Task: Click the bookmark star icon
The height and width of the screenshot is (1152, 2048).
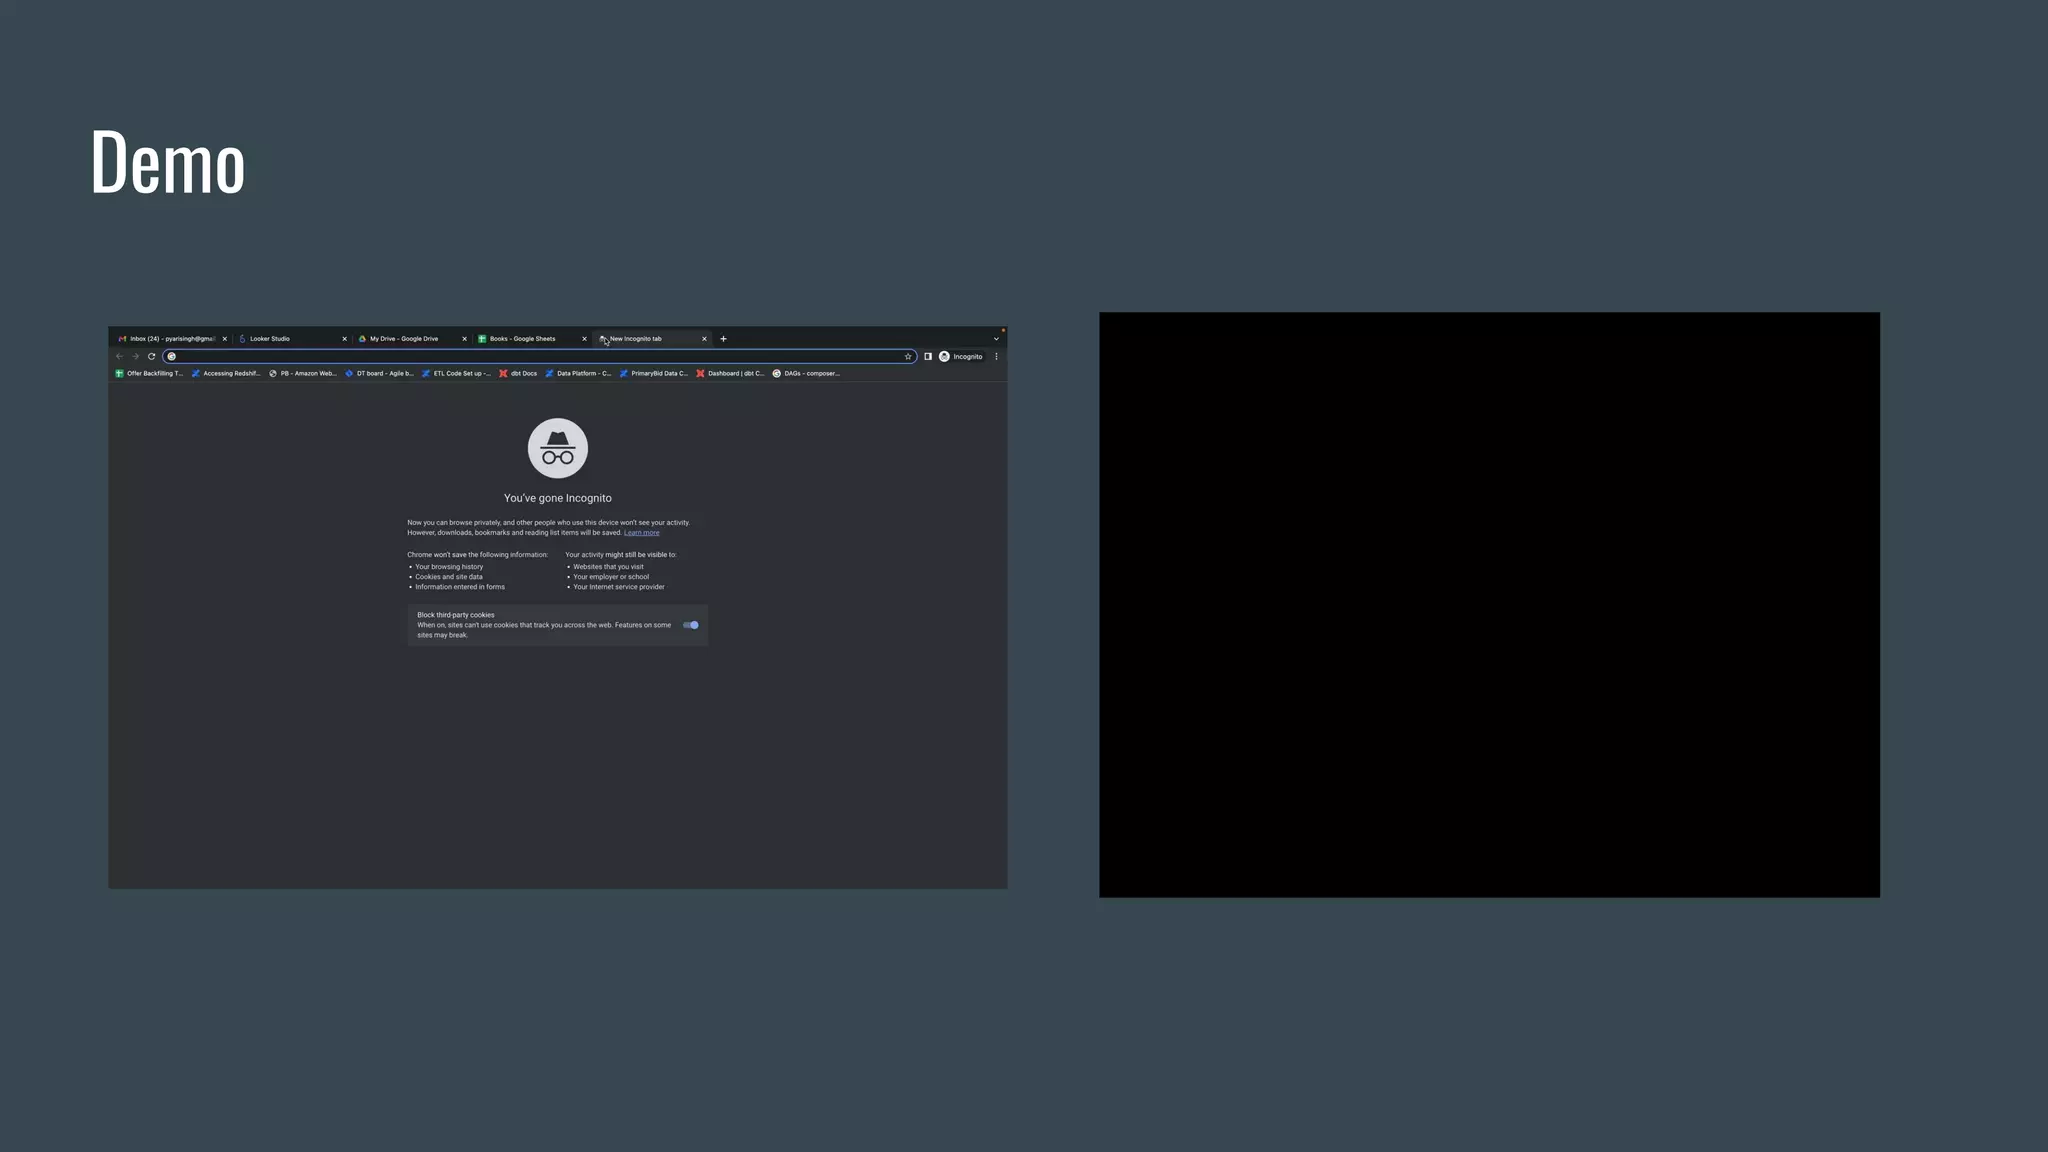Action: tap(908, 356)
